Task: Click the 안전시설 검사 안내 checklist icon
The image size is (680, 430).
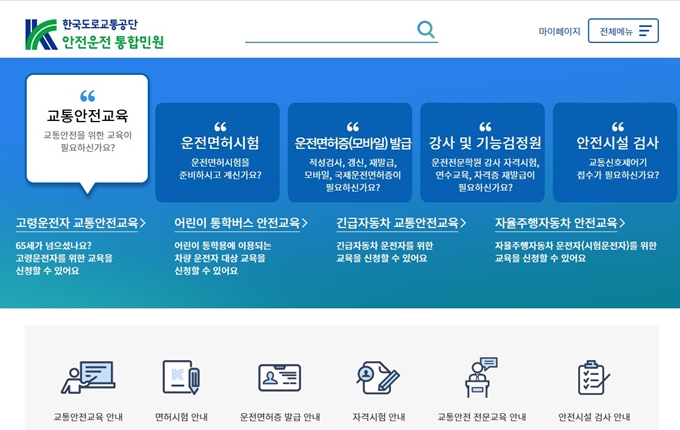Action: [594, 377]
